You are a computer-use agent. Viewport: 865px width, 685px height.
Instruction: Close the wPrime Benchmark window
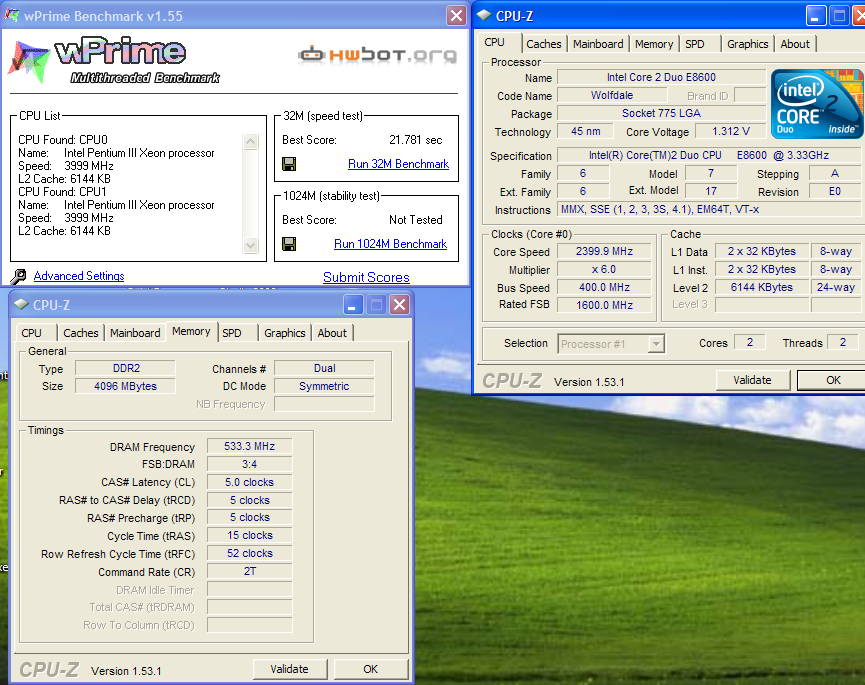point(456,15)
